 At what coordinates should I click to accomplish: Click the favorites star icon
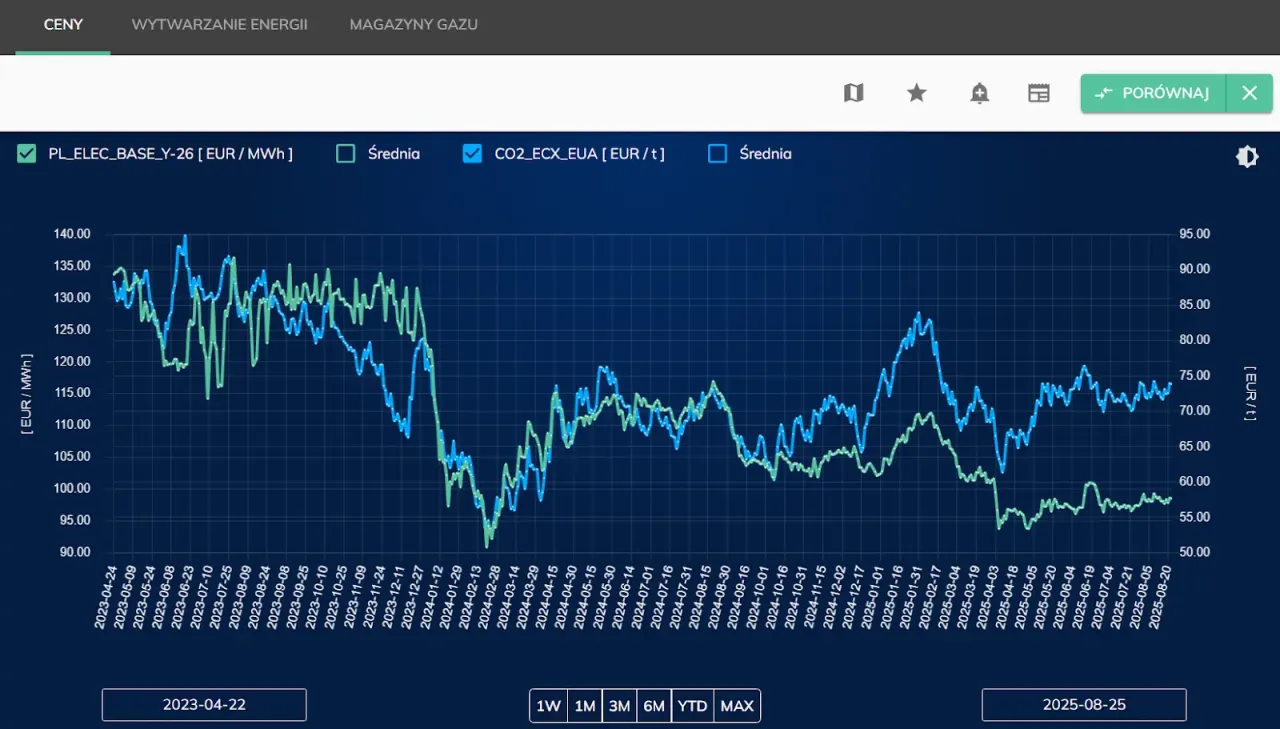[916, 93]
